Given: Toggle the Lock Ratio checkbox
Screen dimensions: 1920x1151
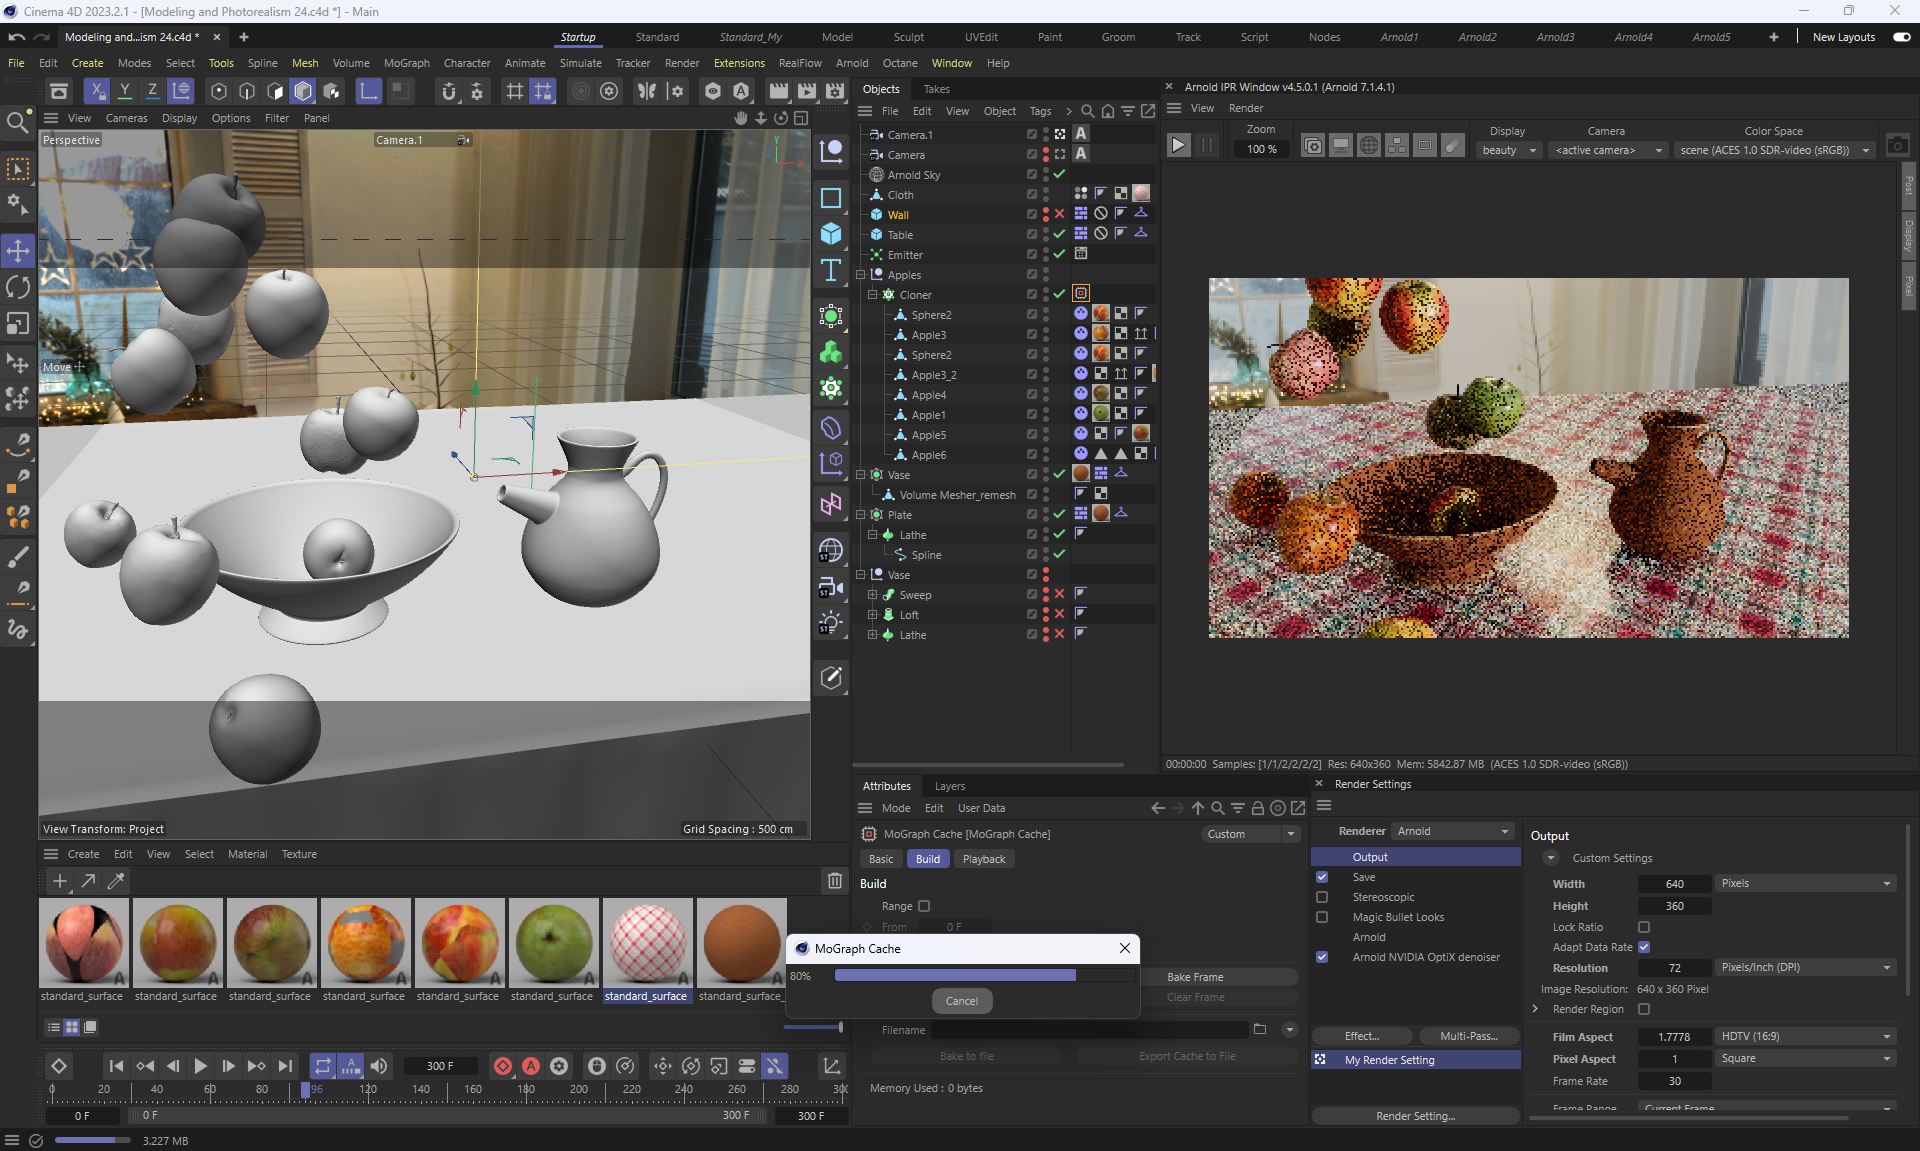Looking at the screenshot, I should (1644, 927).
